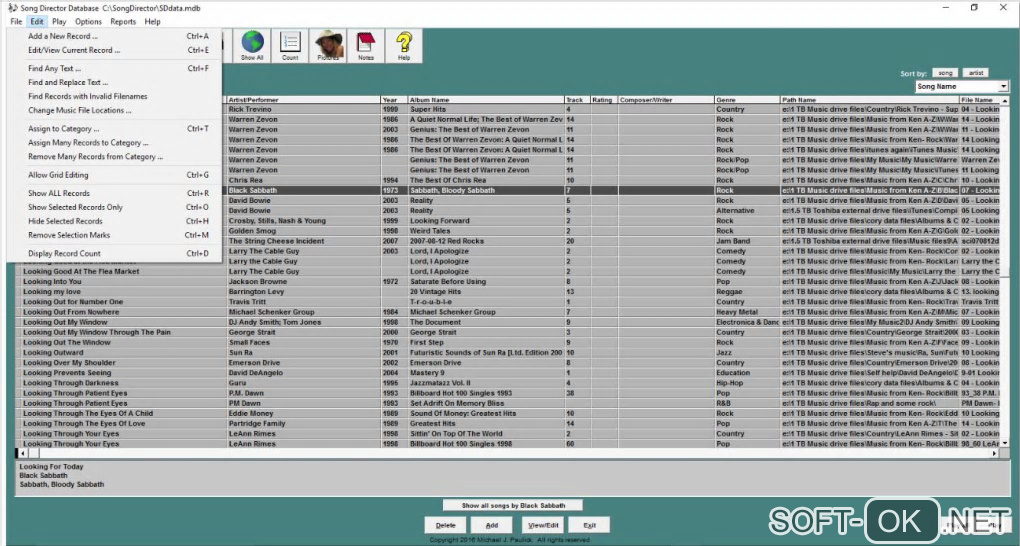Click the horizontal scrollbar right arrow

[x=994, y=453]
